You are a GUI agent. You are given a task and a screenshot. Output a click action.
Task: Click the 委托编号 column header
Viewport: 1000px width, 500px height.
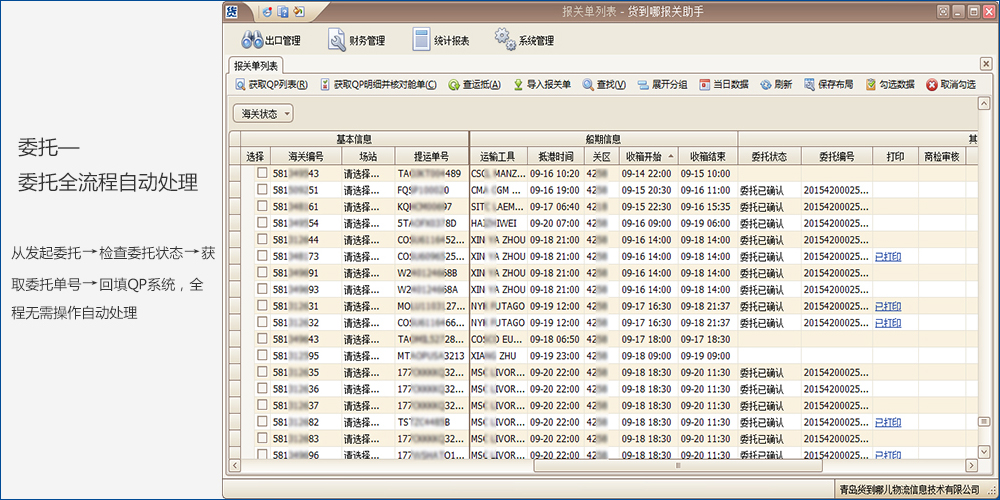[837, 156]
